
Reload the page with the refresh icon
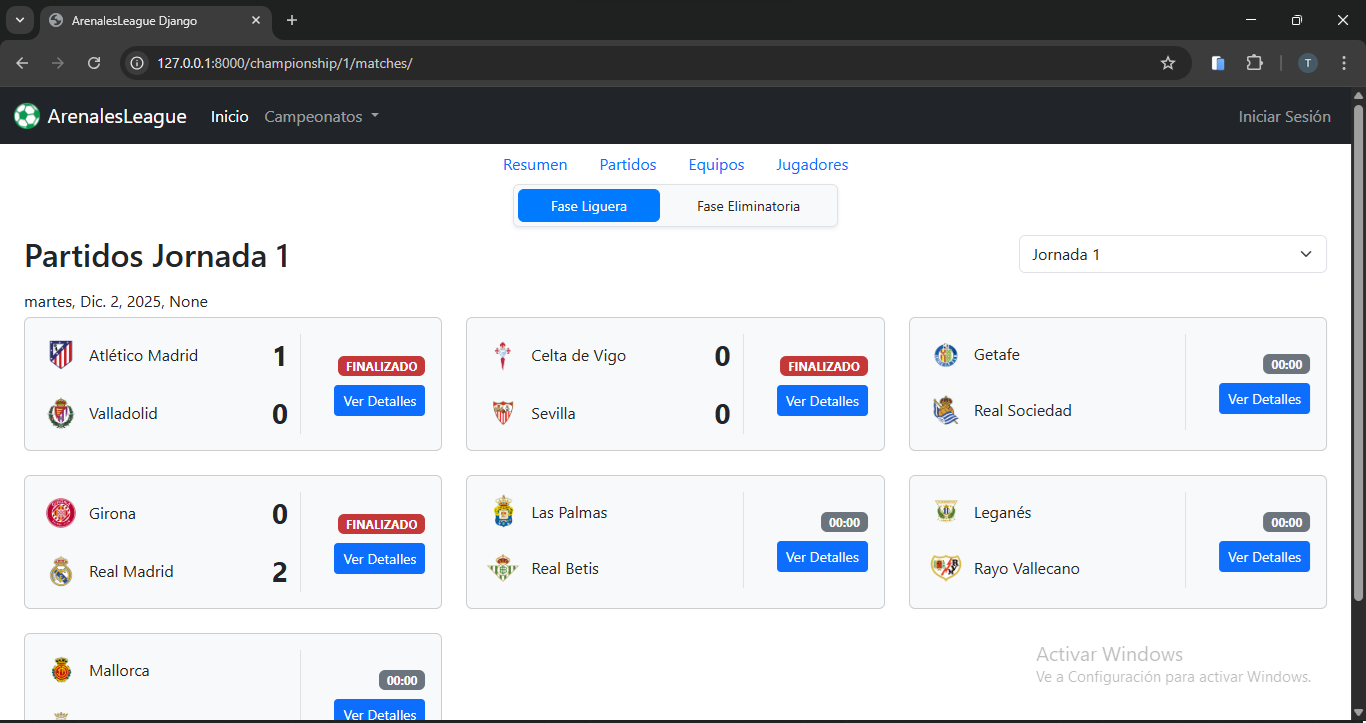pos(94,63)
